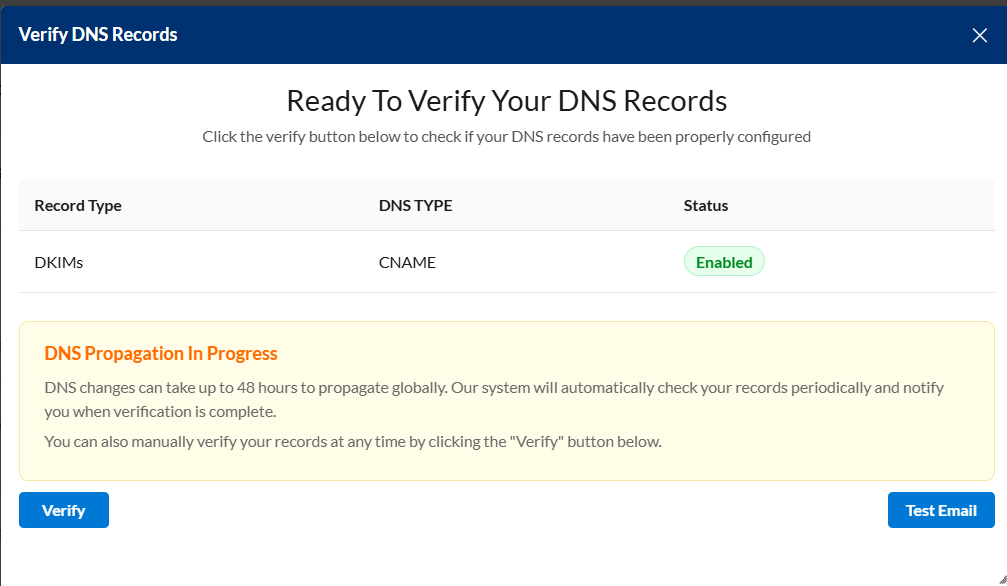Image resolution: width=1007 pixels, height=586 pixels.
Task: Click the green Enabled status badge
Action: (724, 262)
